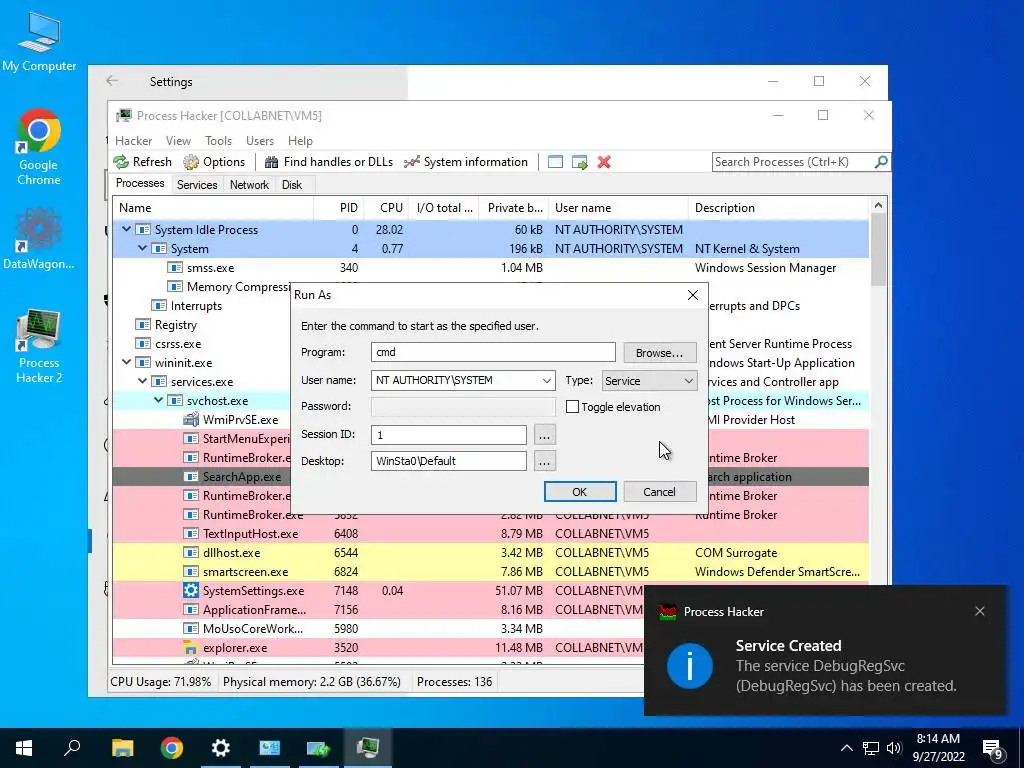Click the Desktop input field
Image resolution: width=1024 pixels, height=768 pixels.
(449, 461)
